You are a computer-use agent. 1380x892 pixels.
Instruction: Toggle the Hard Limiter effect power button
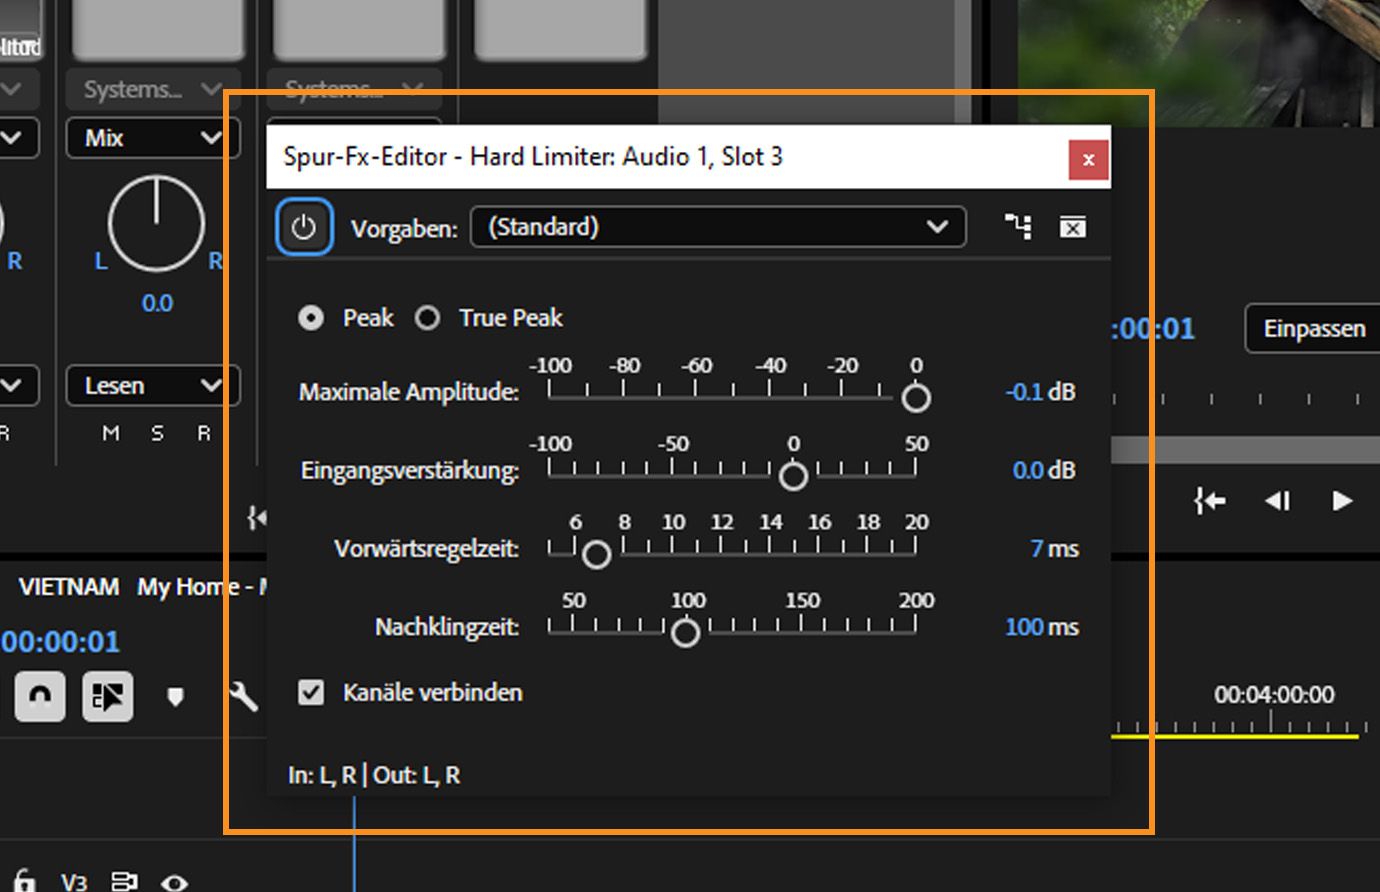point(303,227)
